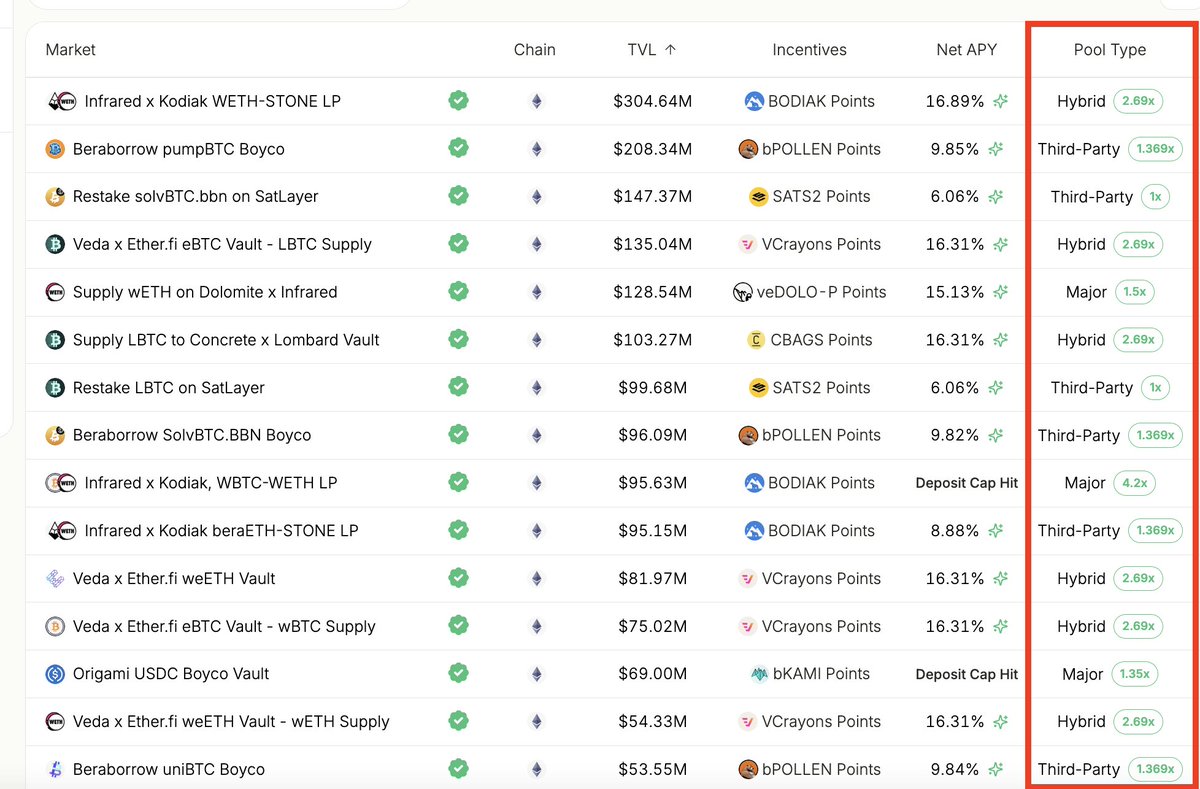This screenshot has height=789, width=1200.
Task: Click the Pool Type column header
Action: point(1109,49)
